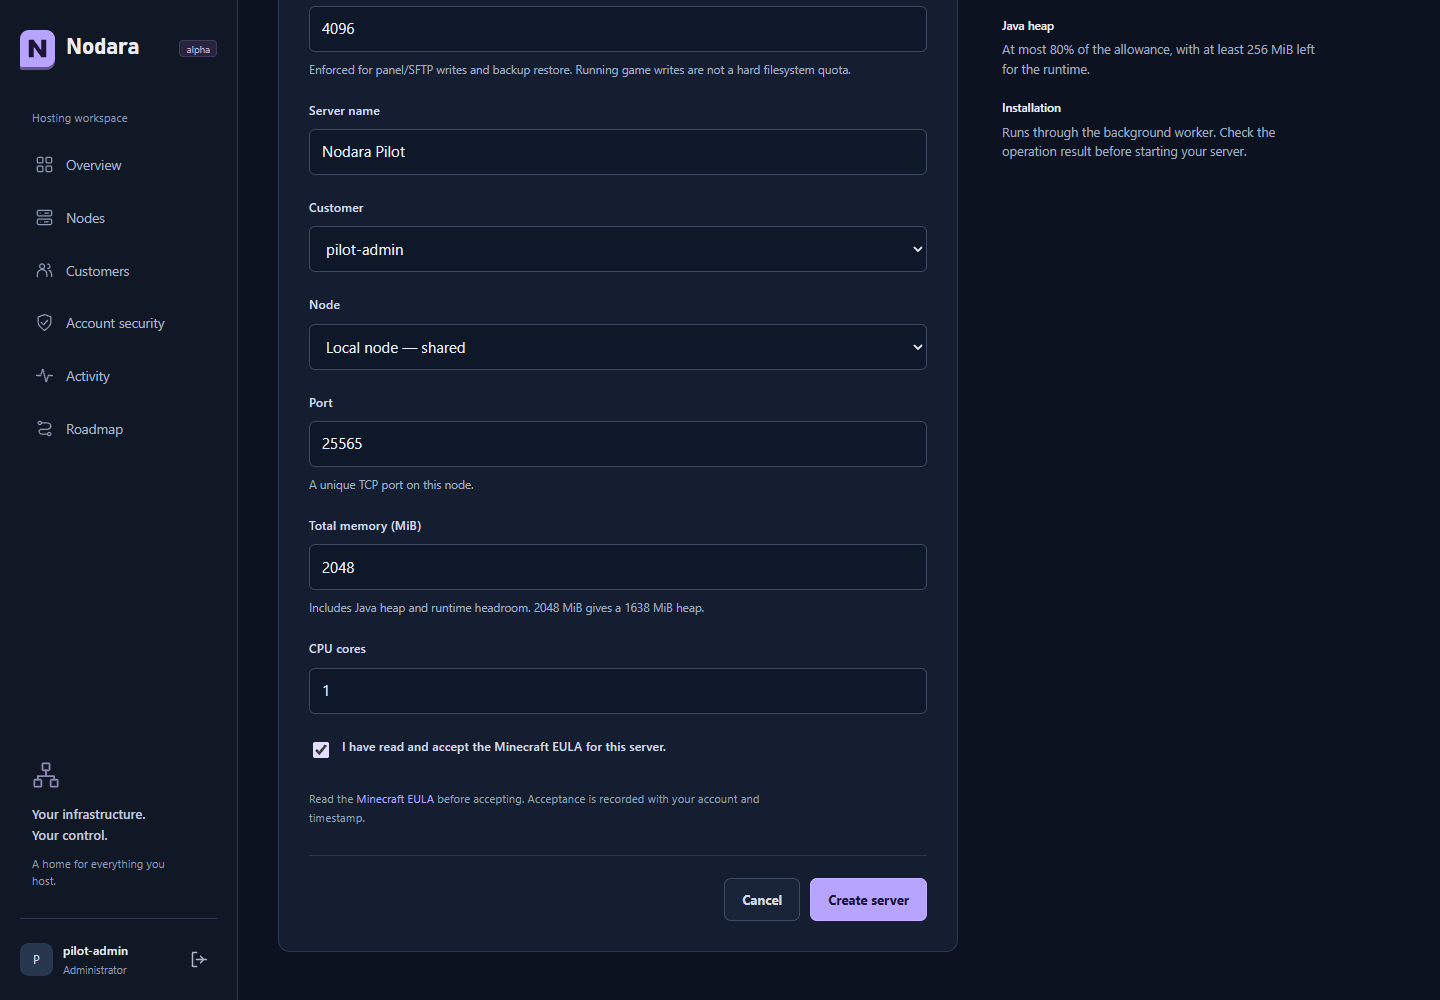This screenshot has width=1440, height=1000.
Task: Uncheck the Minecraft EULA acceptance checkbox
Action: pyautogui.click(x=321, y=749)
